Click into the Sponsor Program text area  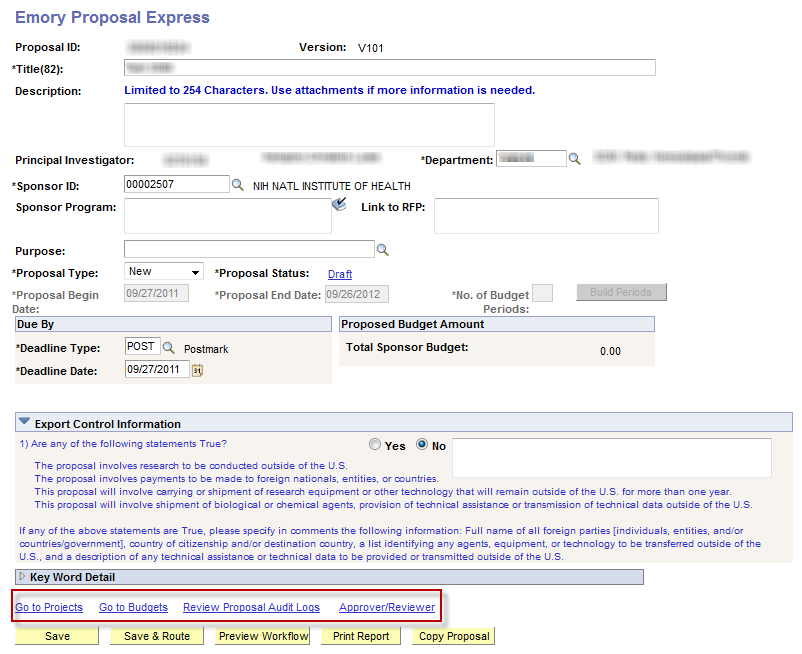pos(228,216)
